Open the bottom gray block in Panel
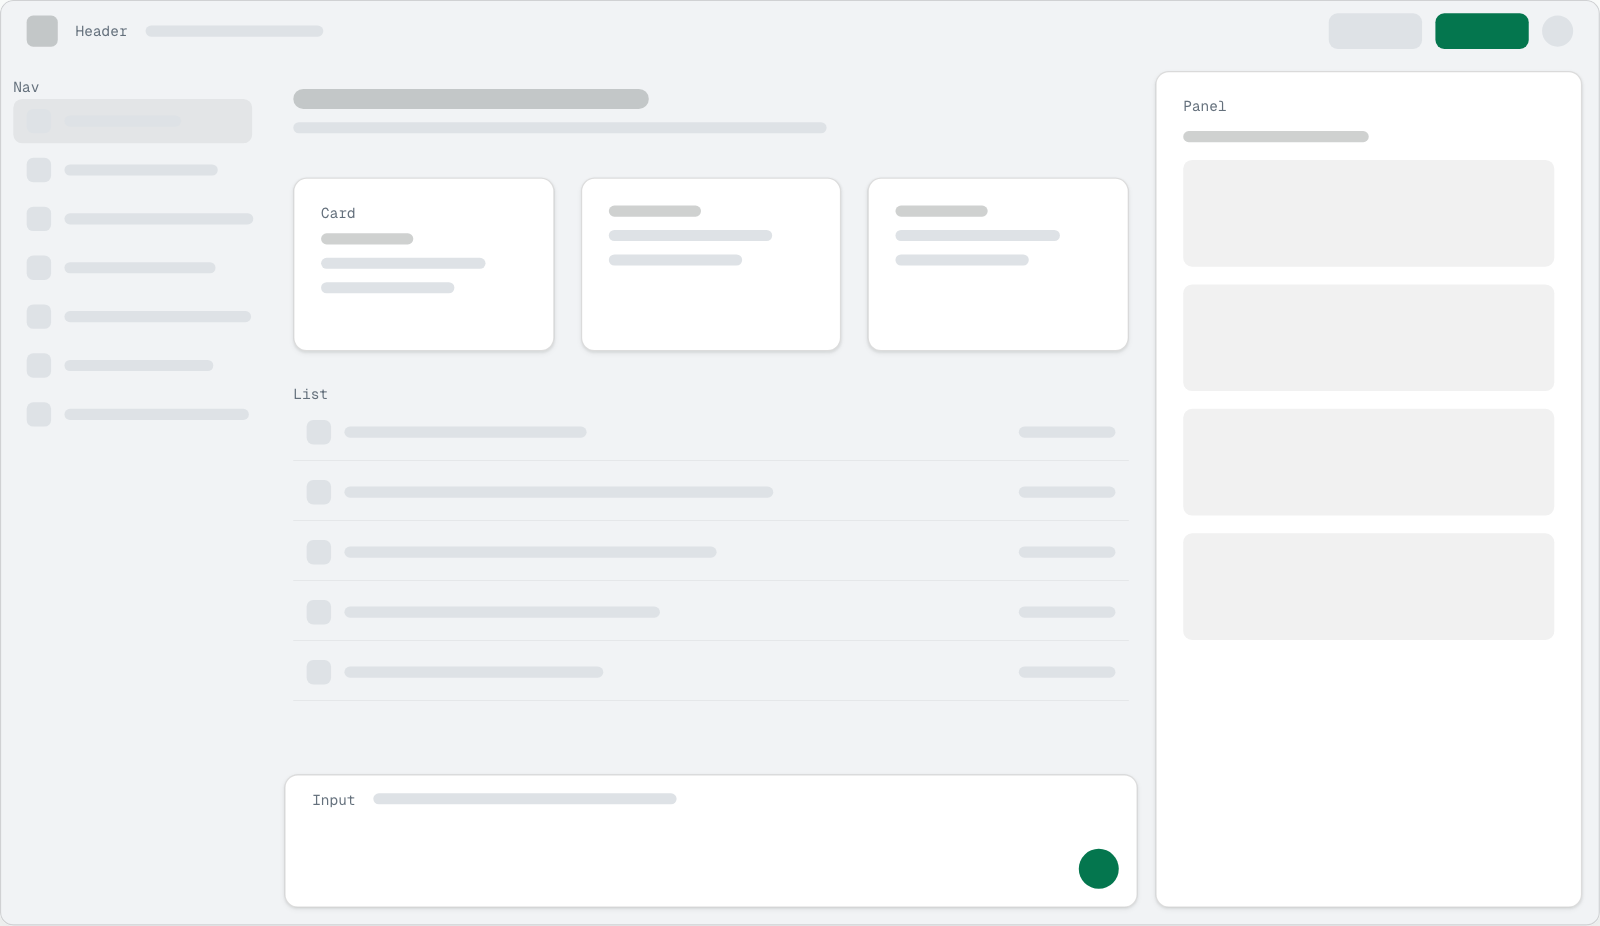The image size is (1600, 926). coord(1368,586)
